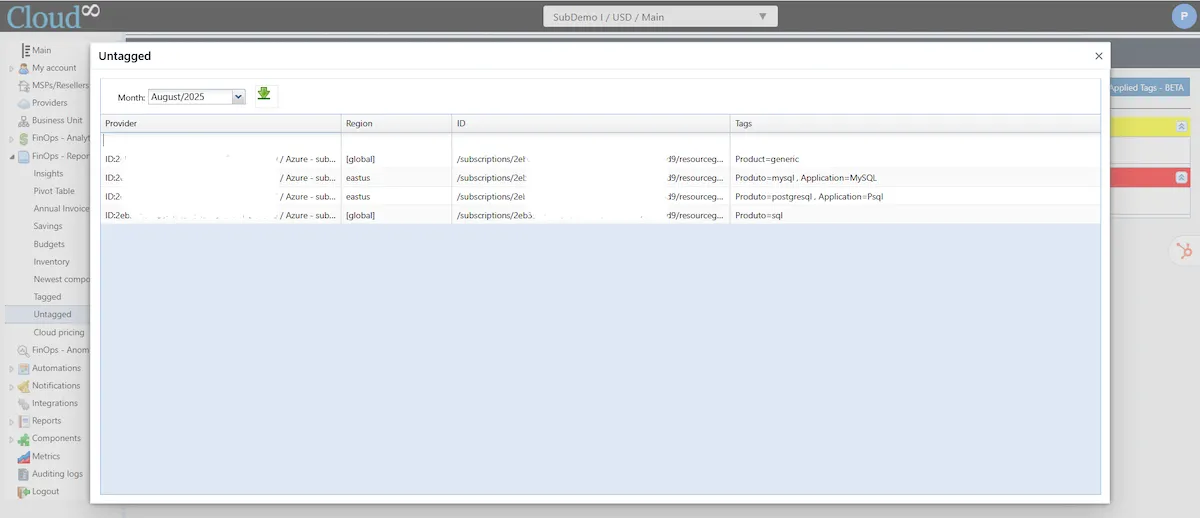Screen dimensions: 1200x518
Task: Click the Applied Tags - BETA button
Action: pos(1147,88)
